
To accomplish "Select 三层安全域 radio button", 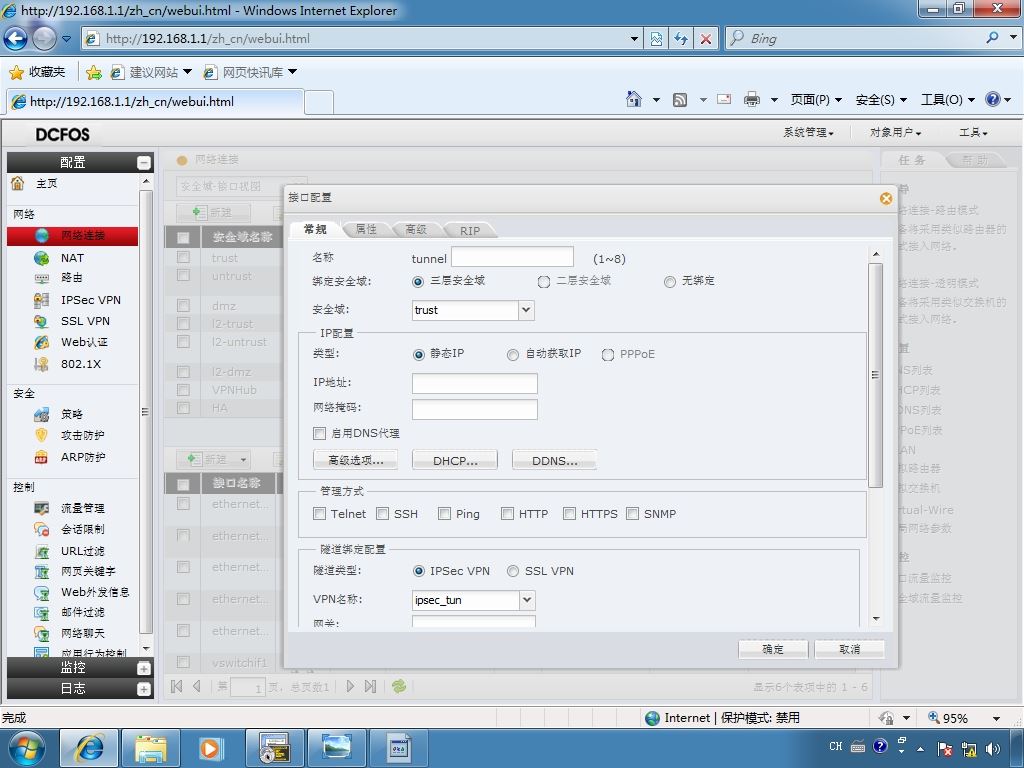I will point(418,282).
